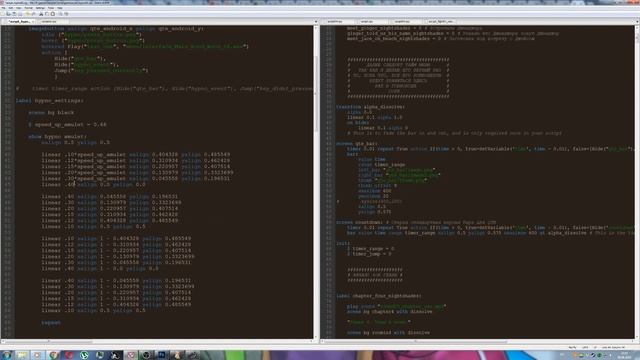Click the line 'scene bg black'
The height and width of the screenshot is (360, 640).
pos(51,112)
